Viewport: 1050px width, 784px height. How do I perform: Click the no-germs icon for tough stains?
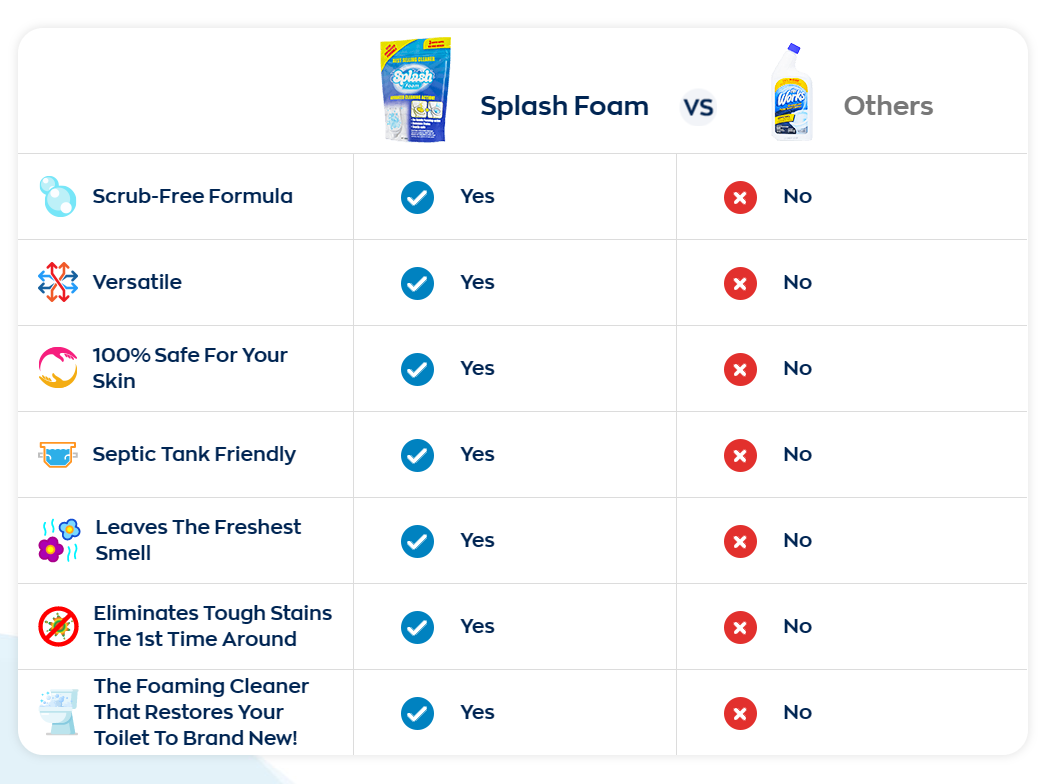coord(58,626)
